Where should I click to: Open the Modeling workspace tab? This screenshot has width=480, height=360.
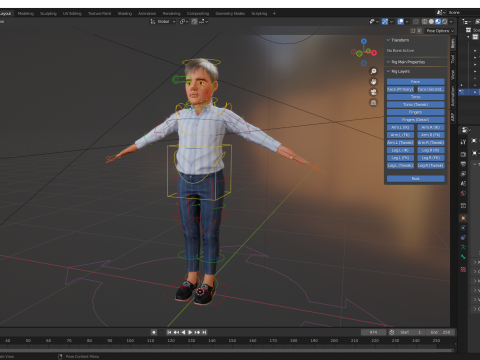[26, 13]
